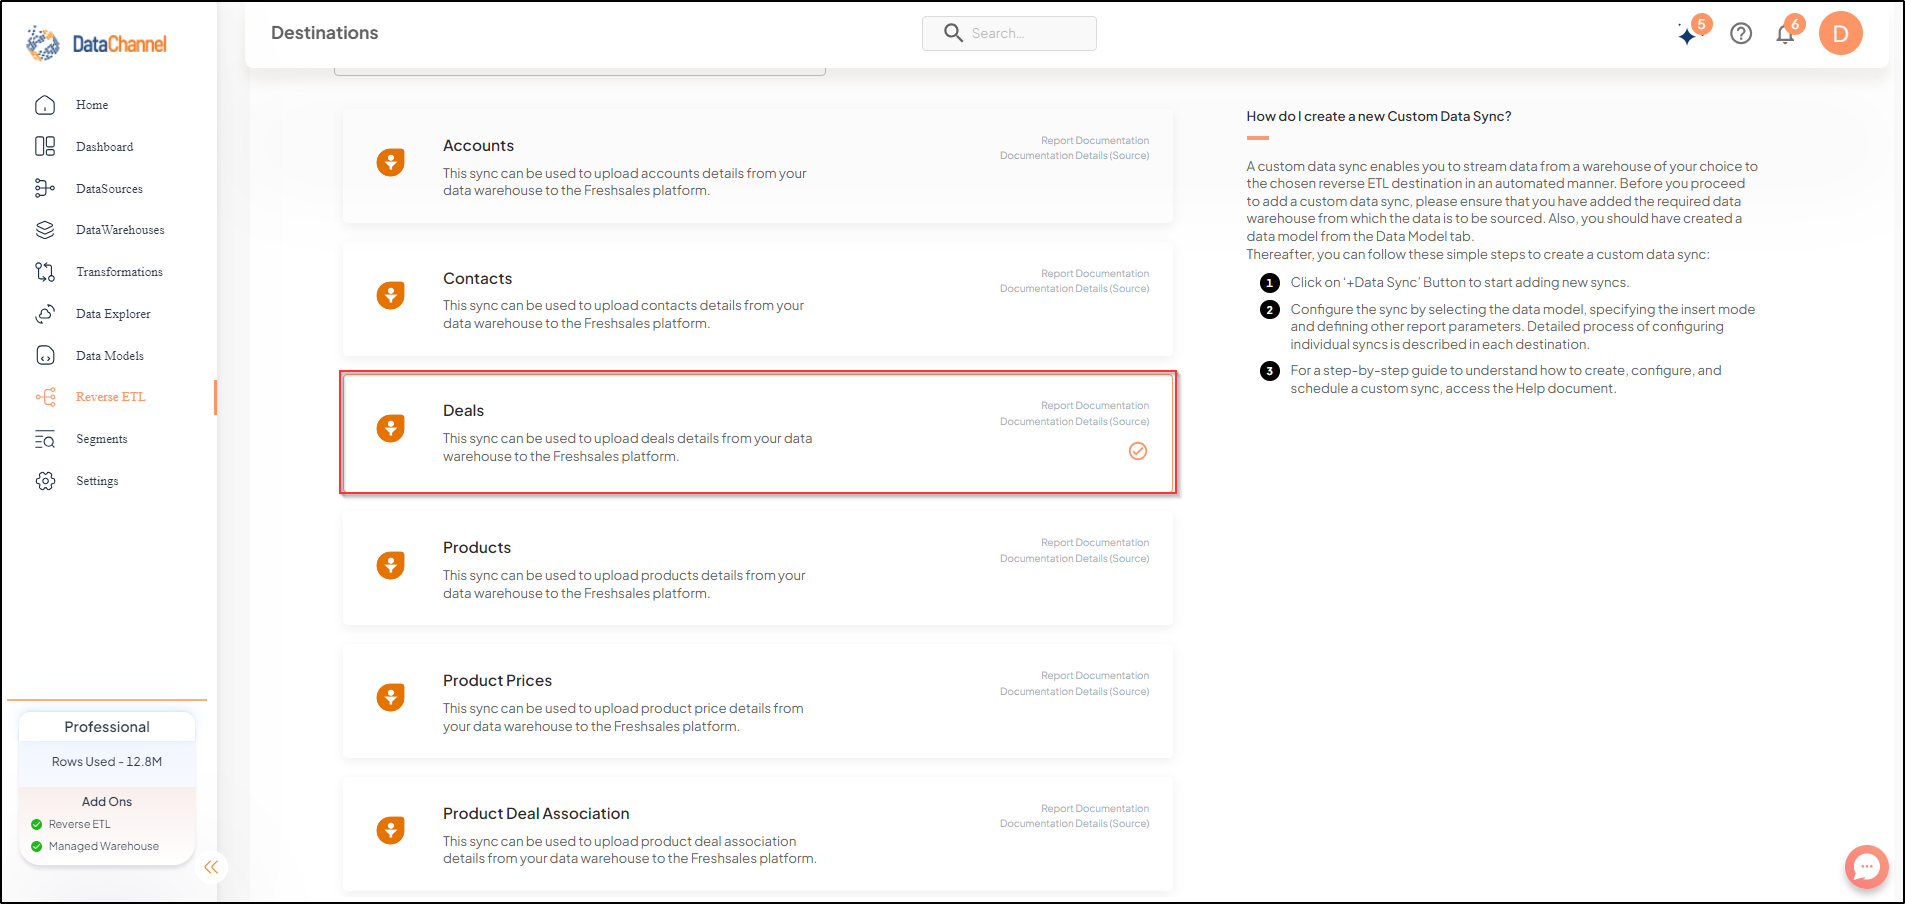Click the Deals sync orange icon
Image resolution: width=1905 pixels, height=904 pixels.
pos(390,428)
